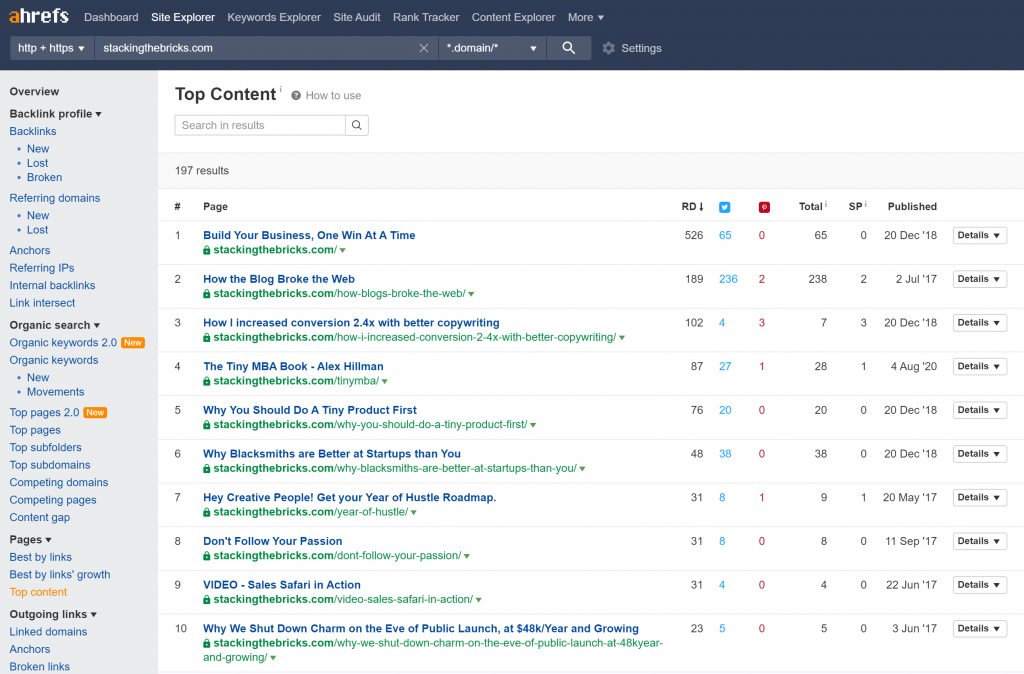
Task: Open Organic keywords 2.0 link
Action: [x=63, y=342]
